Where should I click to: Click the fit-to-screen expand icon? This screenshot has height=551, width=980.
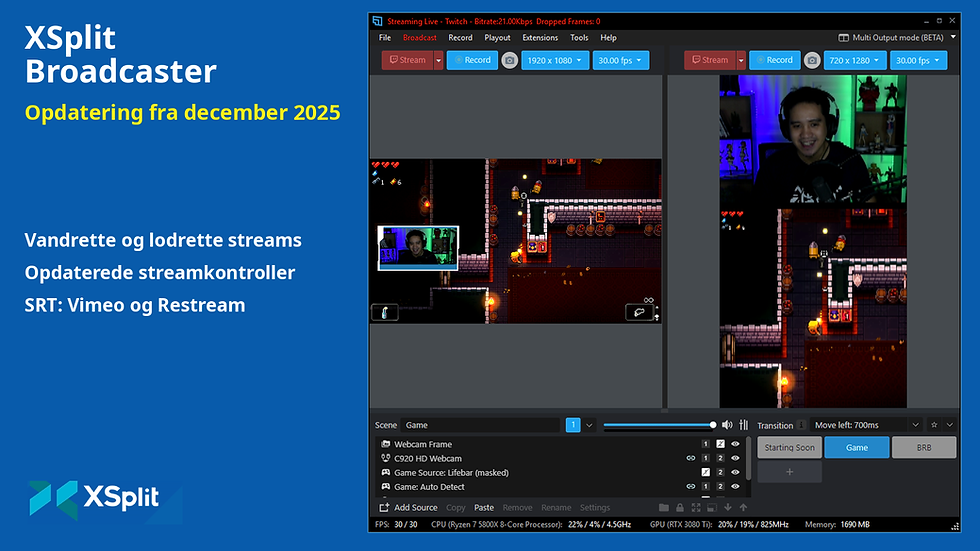click(x=696, y=507)
